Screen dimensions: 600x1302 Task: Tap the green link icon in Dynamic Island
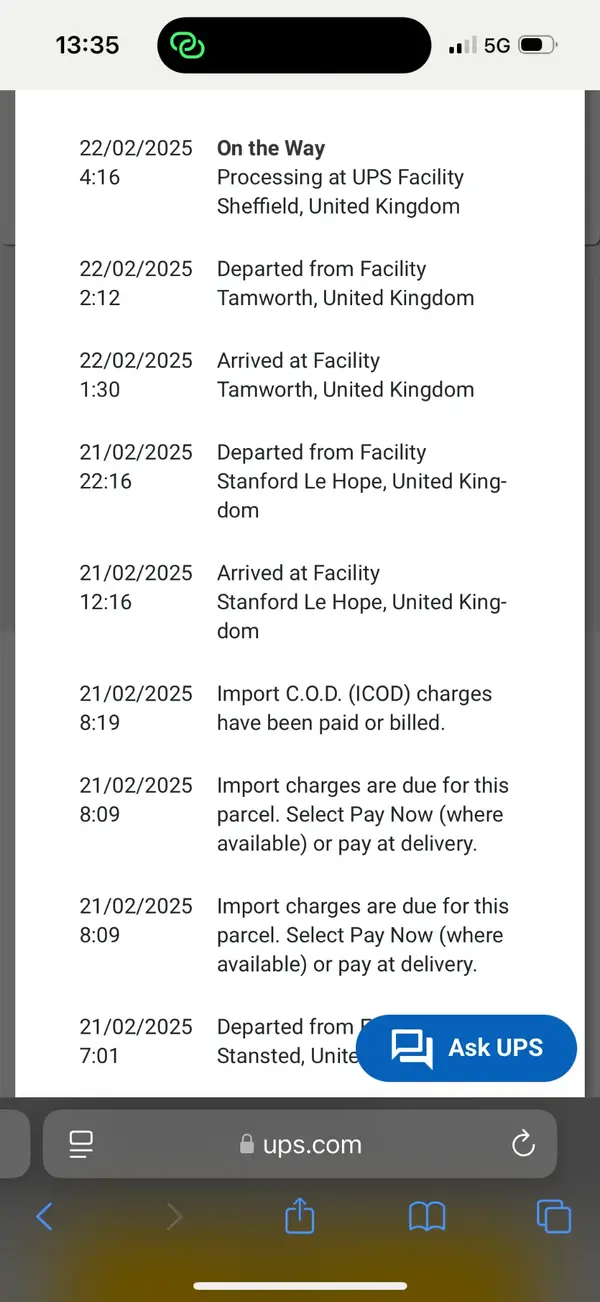click(x=186, y=45)
